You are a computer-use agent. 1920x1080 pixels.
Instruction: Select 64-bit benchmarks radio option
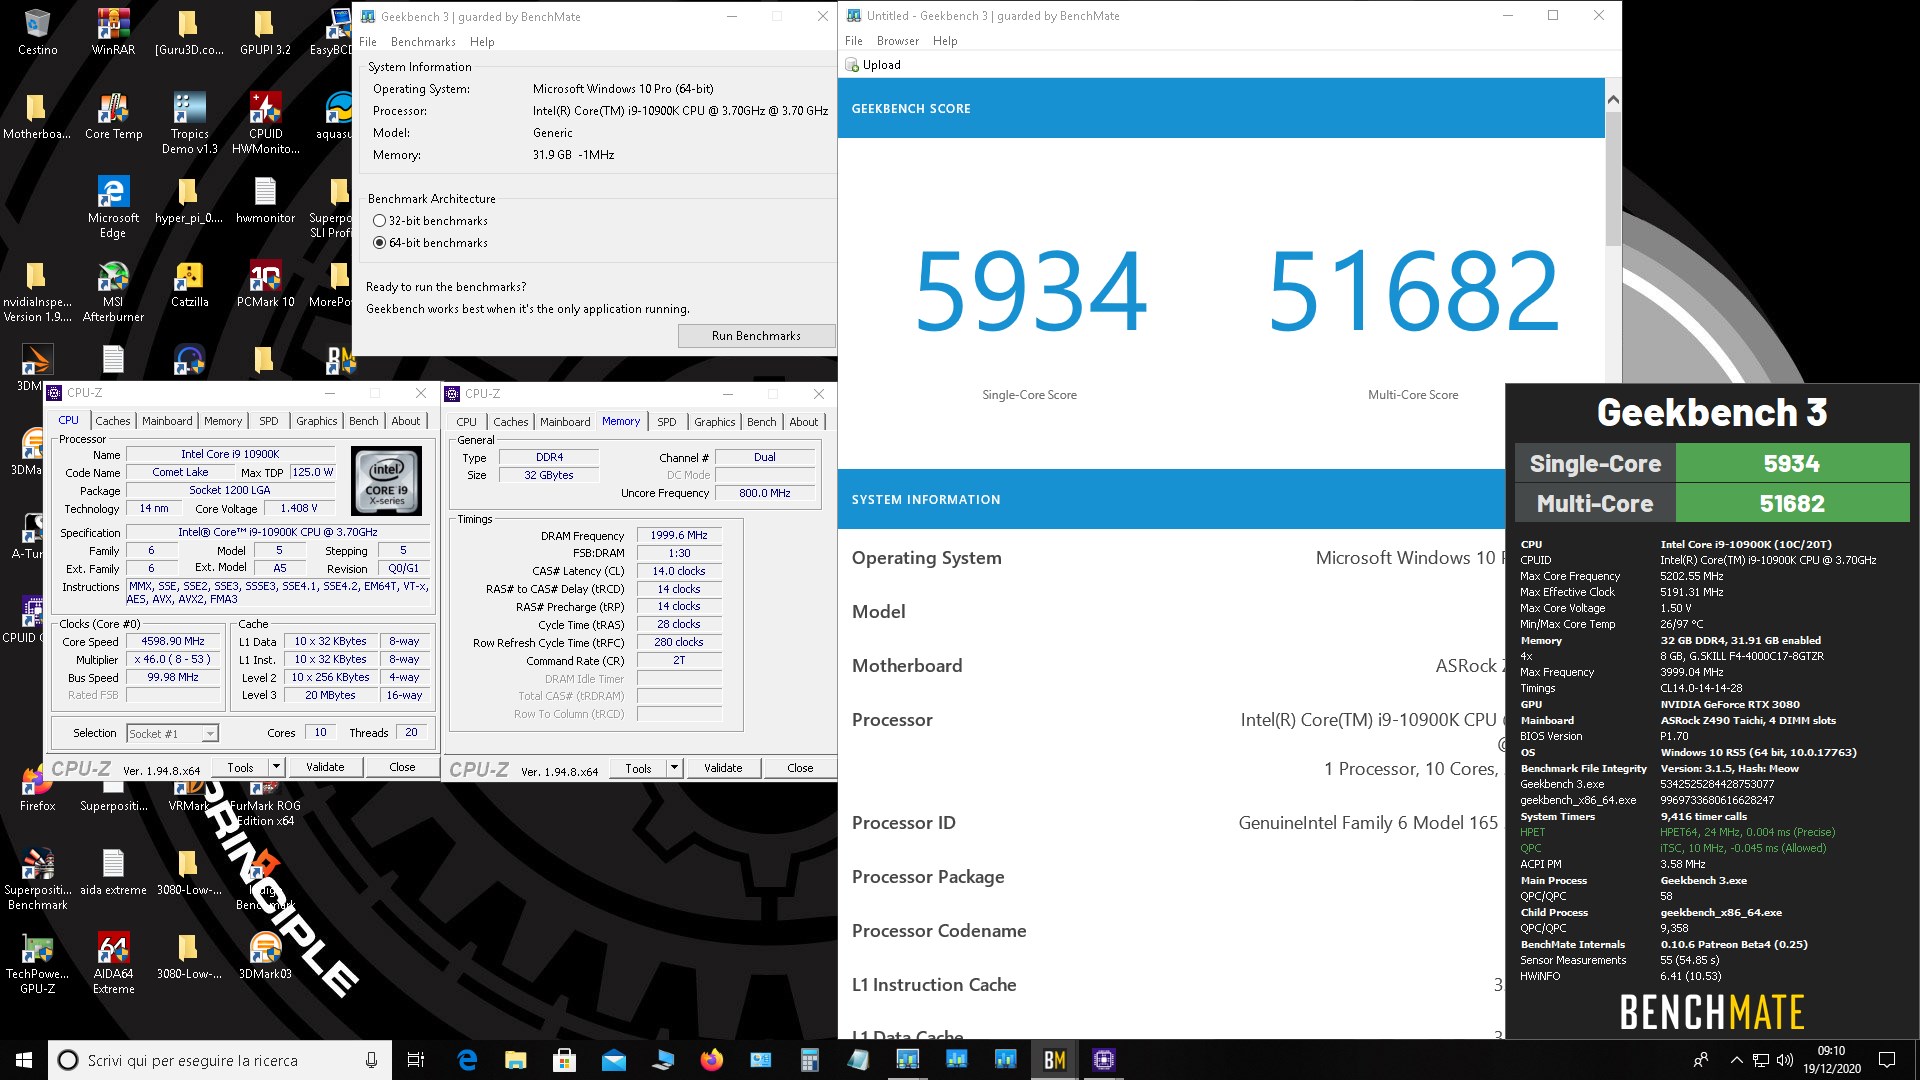click(x=430, y=243)
